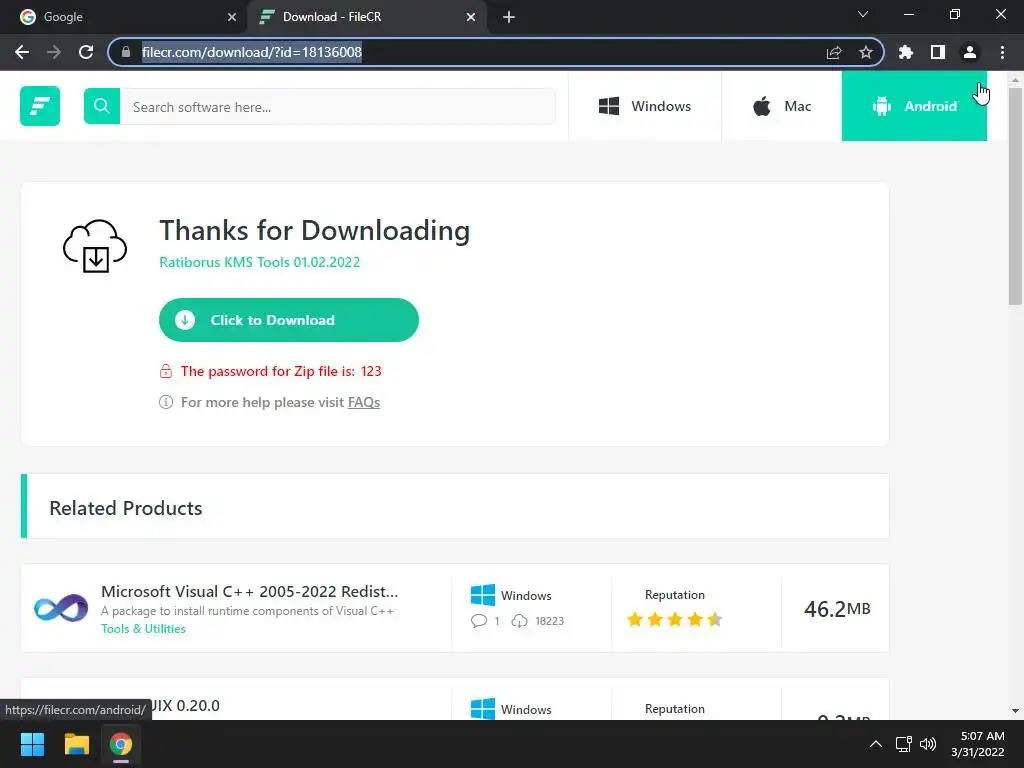This screenshot has height=768, width=1024.
Task: Show hidden system tray icons
Action: point(876,744)
